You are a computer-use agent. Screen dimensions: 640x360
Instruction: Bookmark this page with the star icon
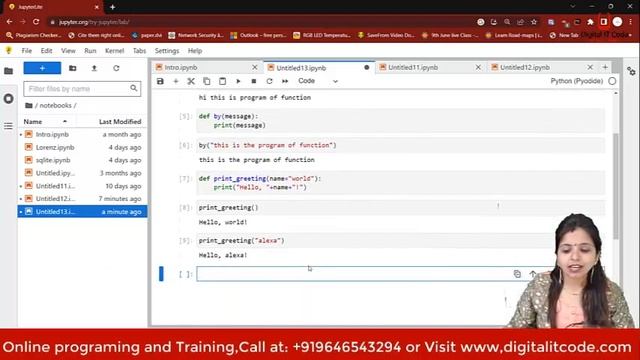click(534, 22)
